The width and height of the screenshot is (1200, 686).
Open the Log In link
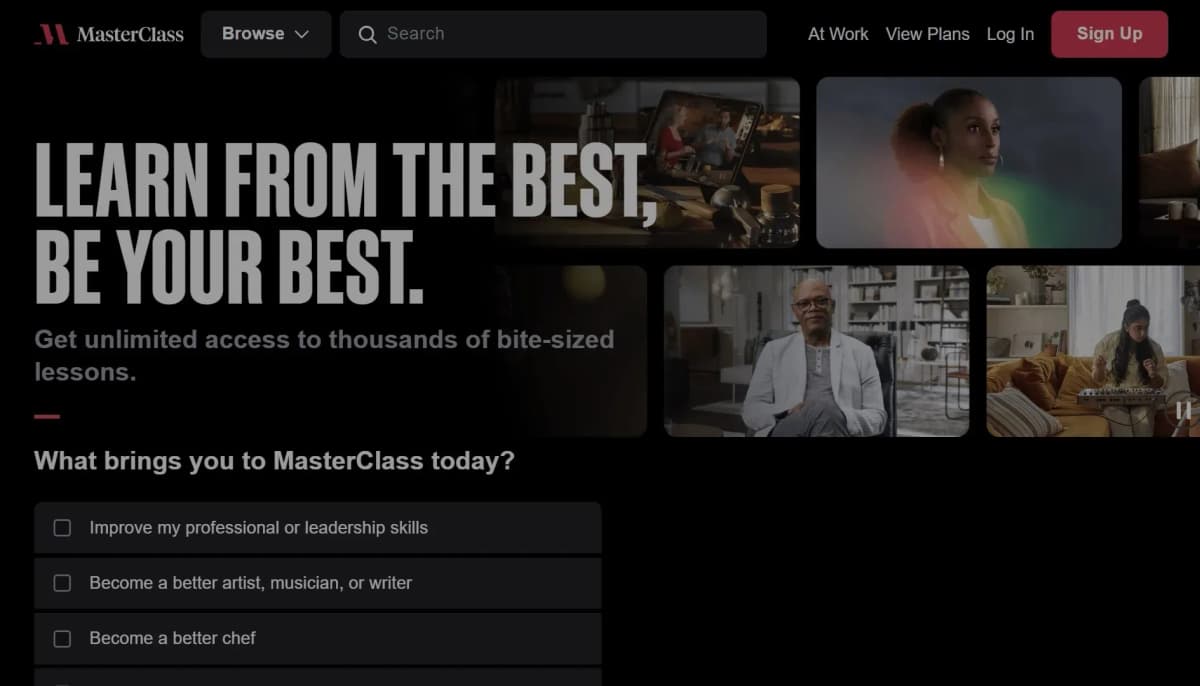click(x=1010, y=34)
